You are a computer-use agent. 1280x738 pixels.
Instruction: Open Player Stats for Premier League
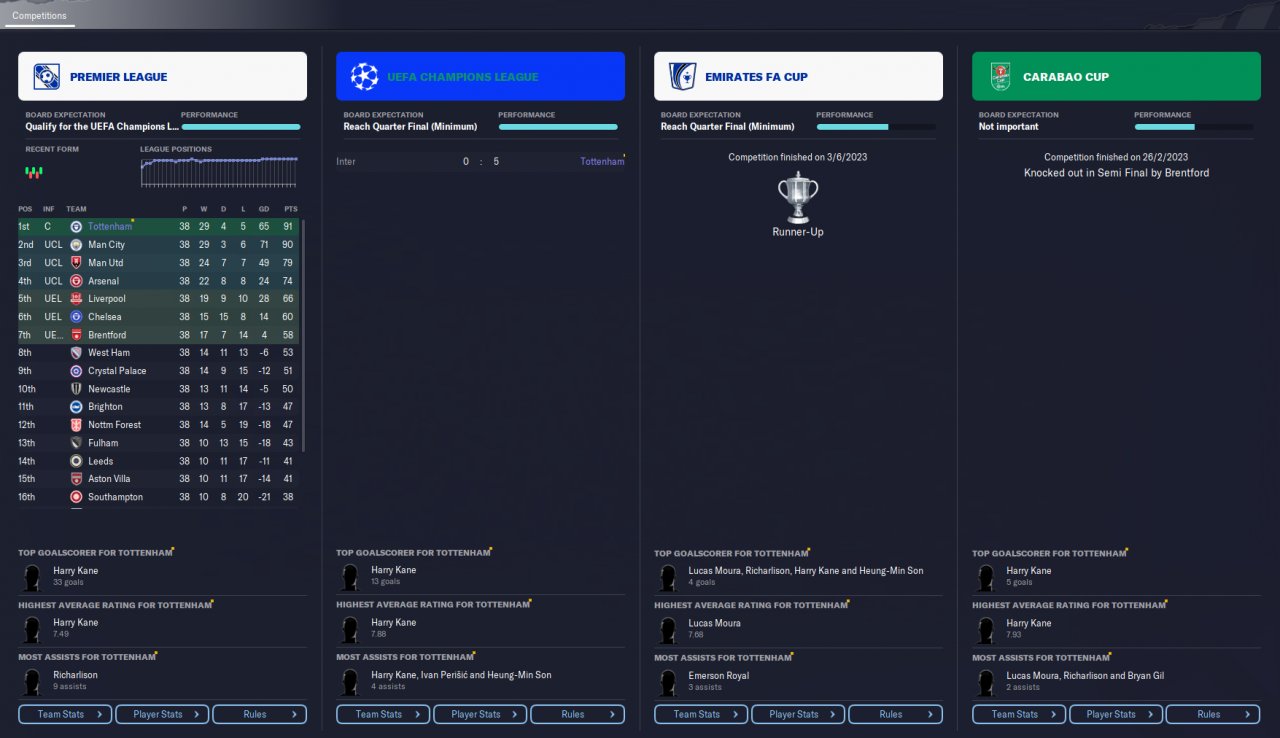point(162,714)
